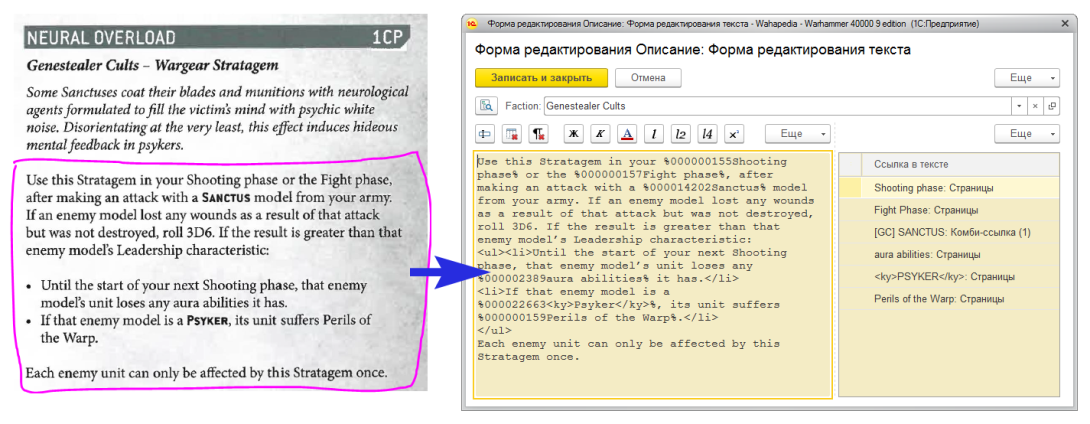Click the insert link icon in the formatting toolbar
Screen dimensions: 1090x424
[x=485, y=133]
